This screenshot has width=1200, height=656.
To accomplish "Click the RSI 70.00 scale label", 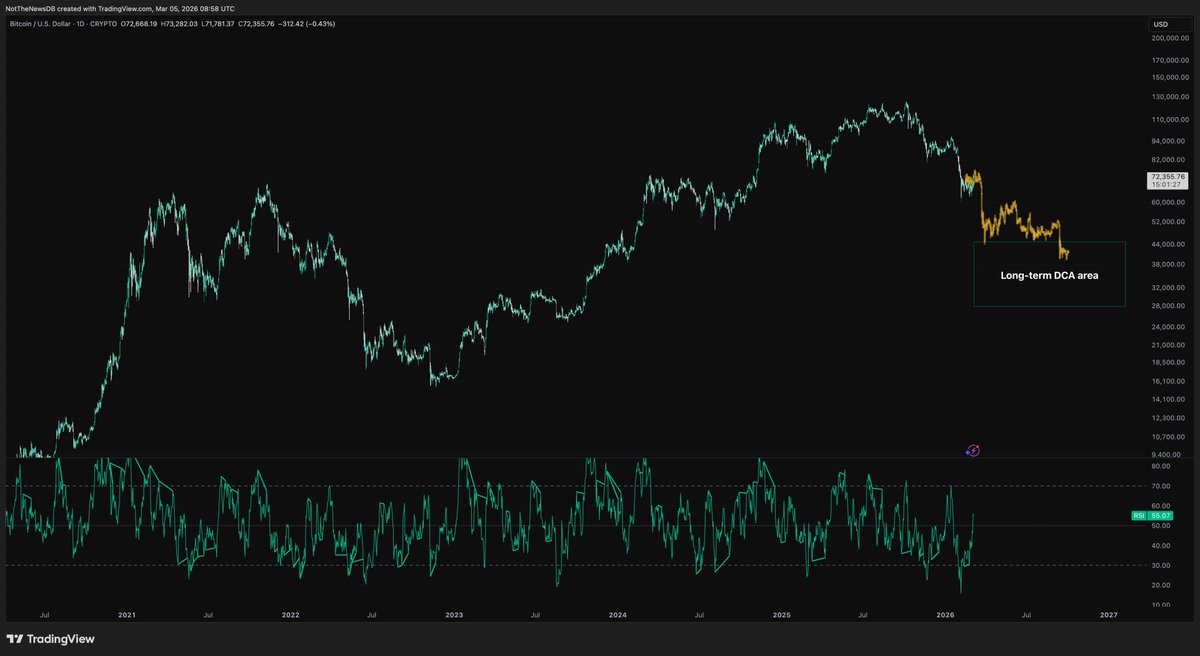I will [x=1161, y=486].
